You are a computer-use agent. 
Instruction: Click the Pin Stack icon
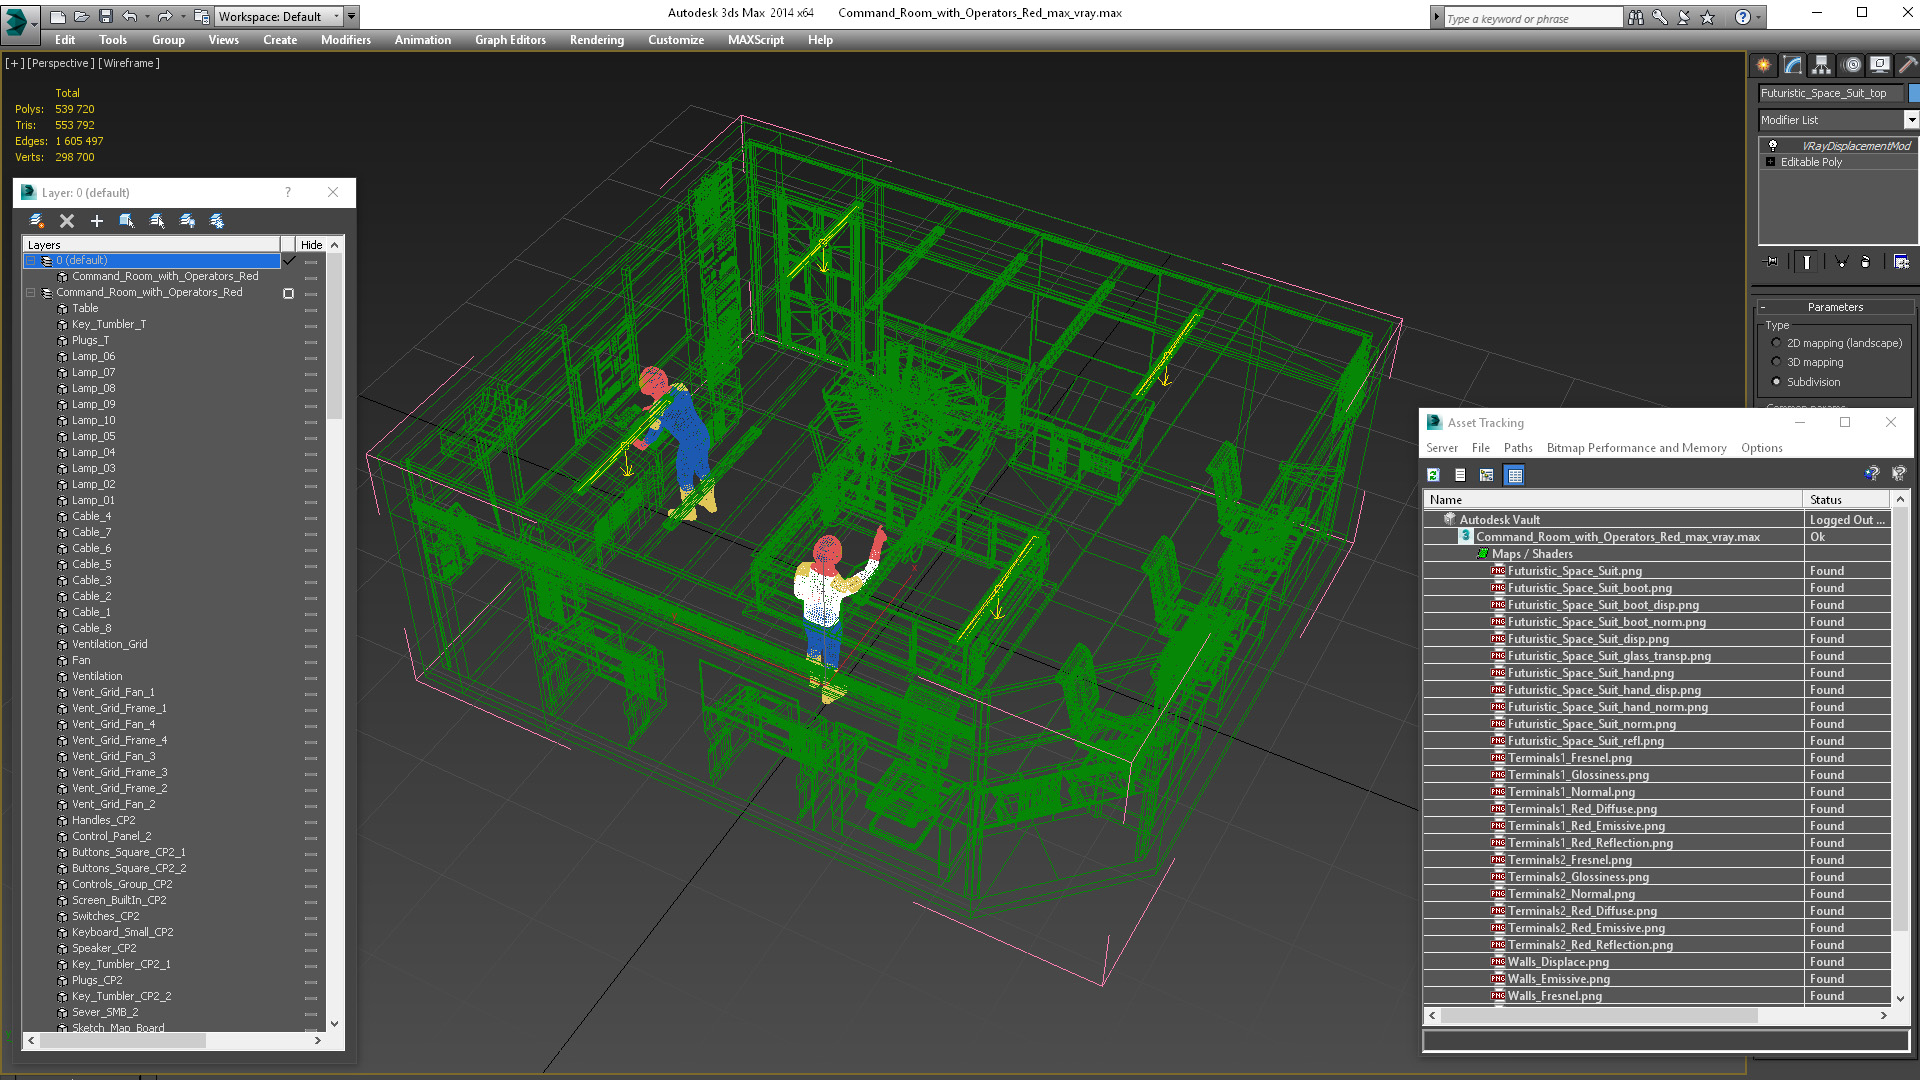[1772, 262]
